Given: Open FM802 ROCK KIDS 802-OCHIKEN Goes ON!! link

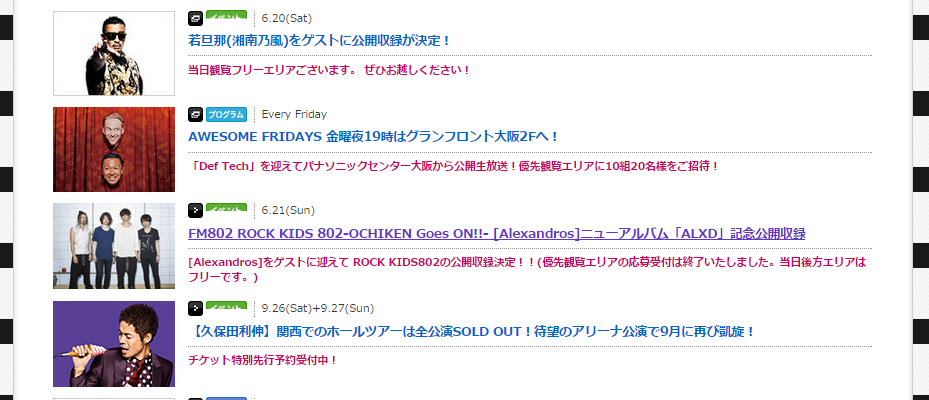Looking at the screenshot, I should pyautogui.click(x=496, y=233).
